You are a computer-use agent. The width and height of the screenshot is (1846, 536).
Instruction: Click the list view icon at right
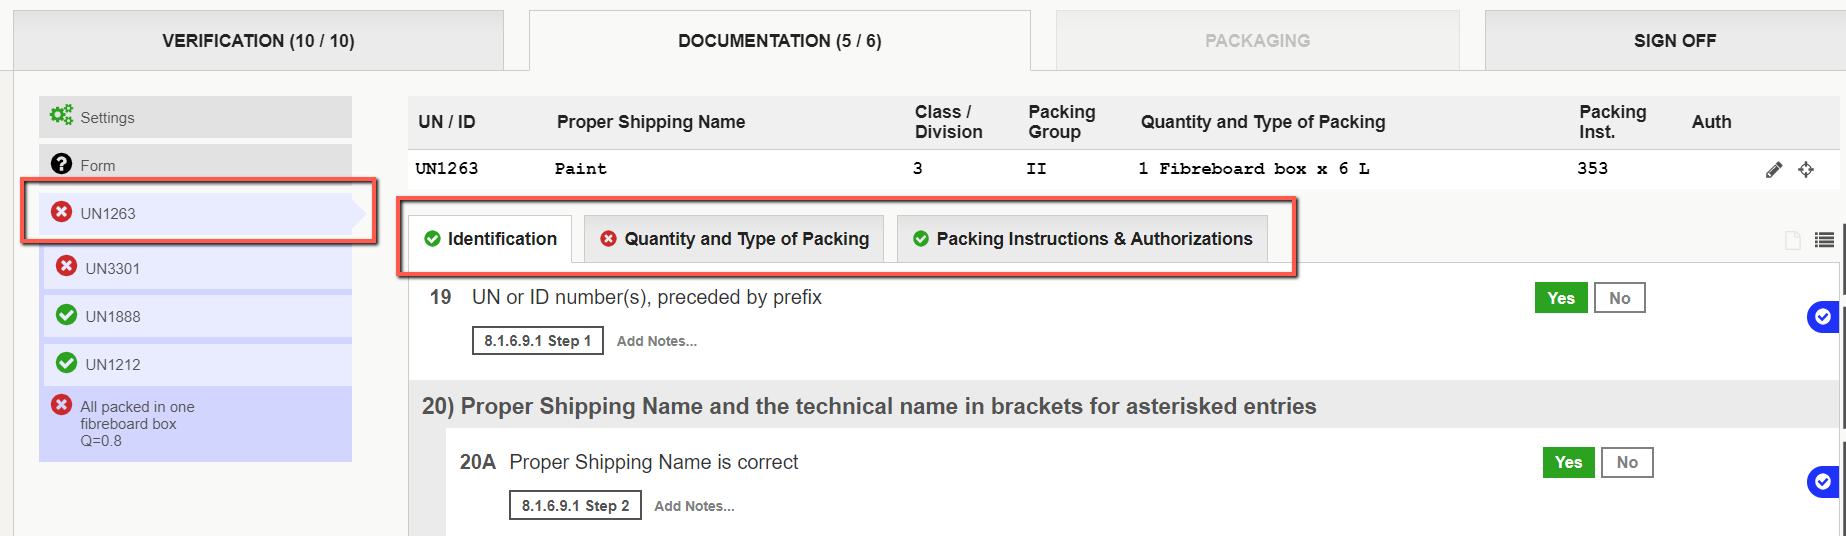[x=1825, y=240]
